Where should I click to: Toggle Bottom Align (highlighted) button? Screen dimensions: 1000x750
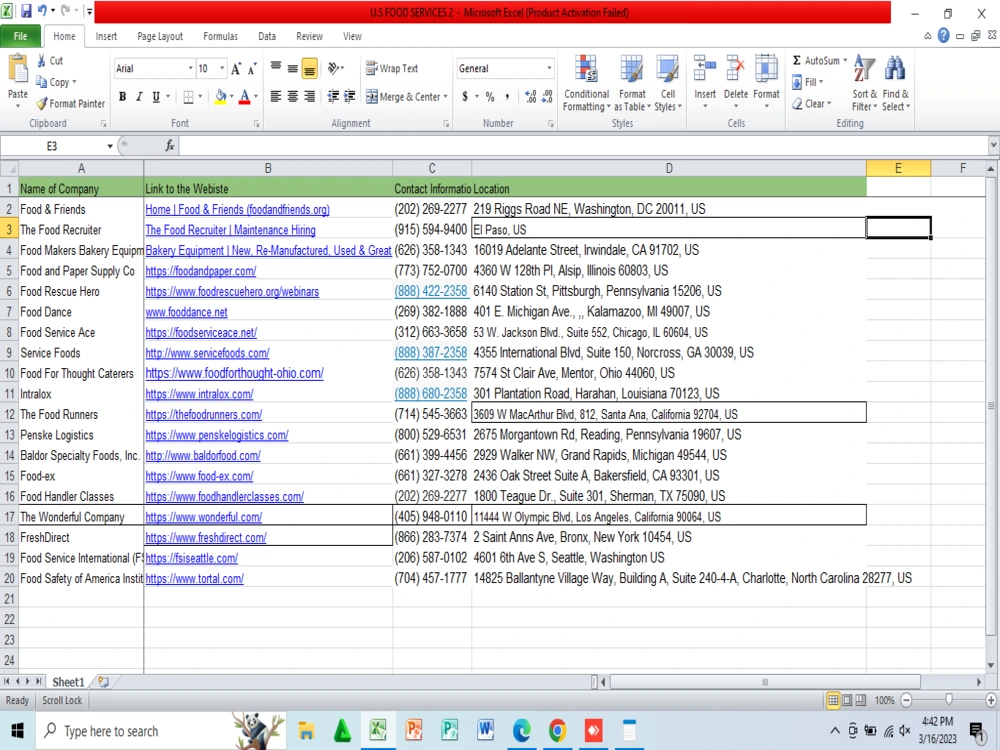(x=309, y=68)
